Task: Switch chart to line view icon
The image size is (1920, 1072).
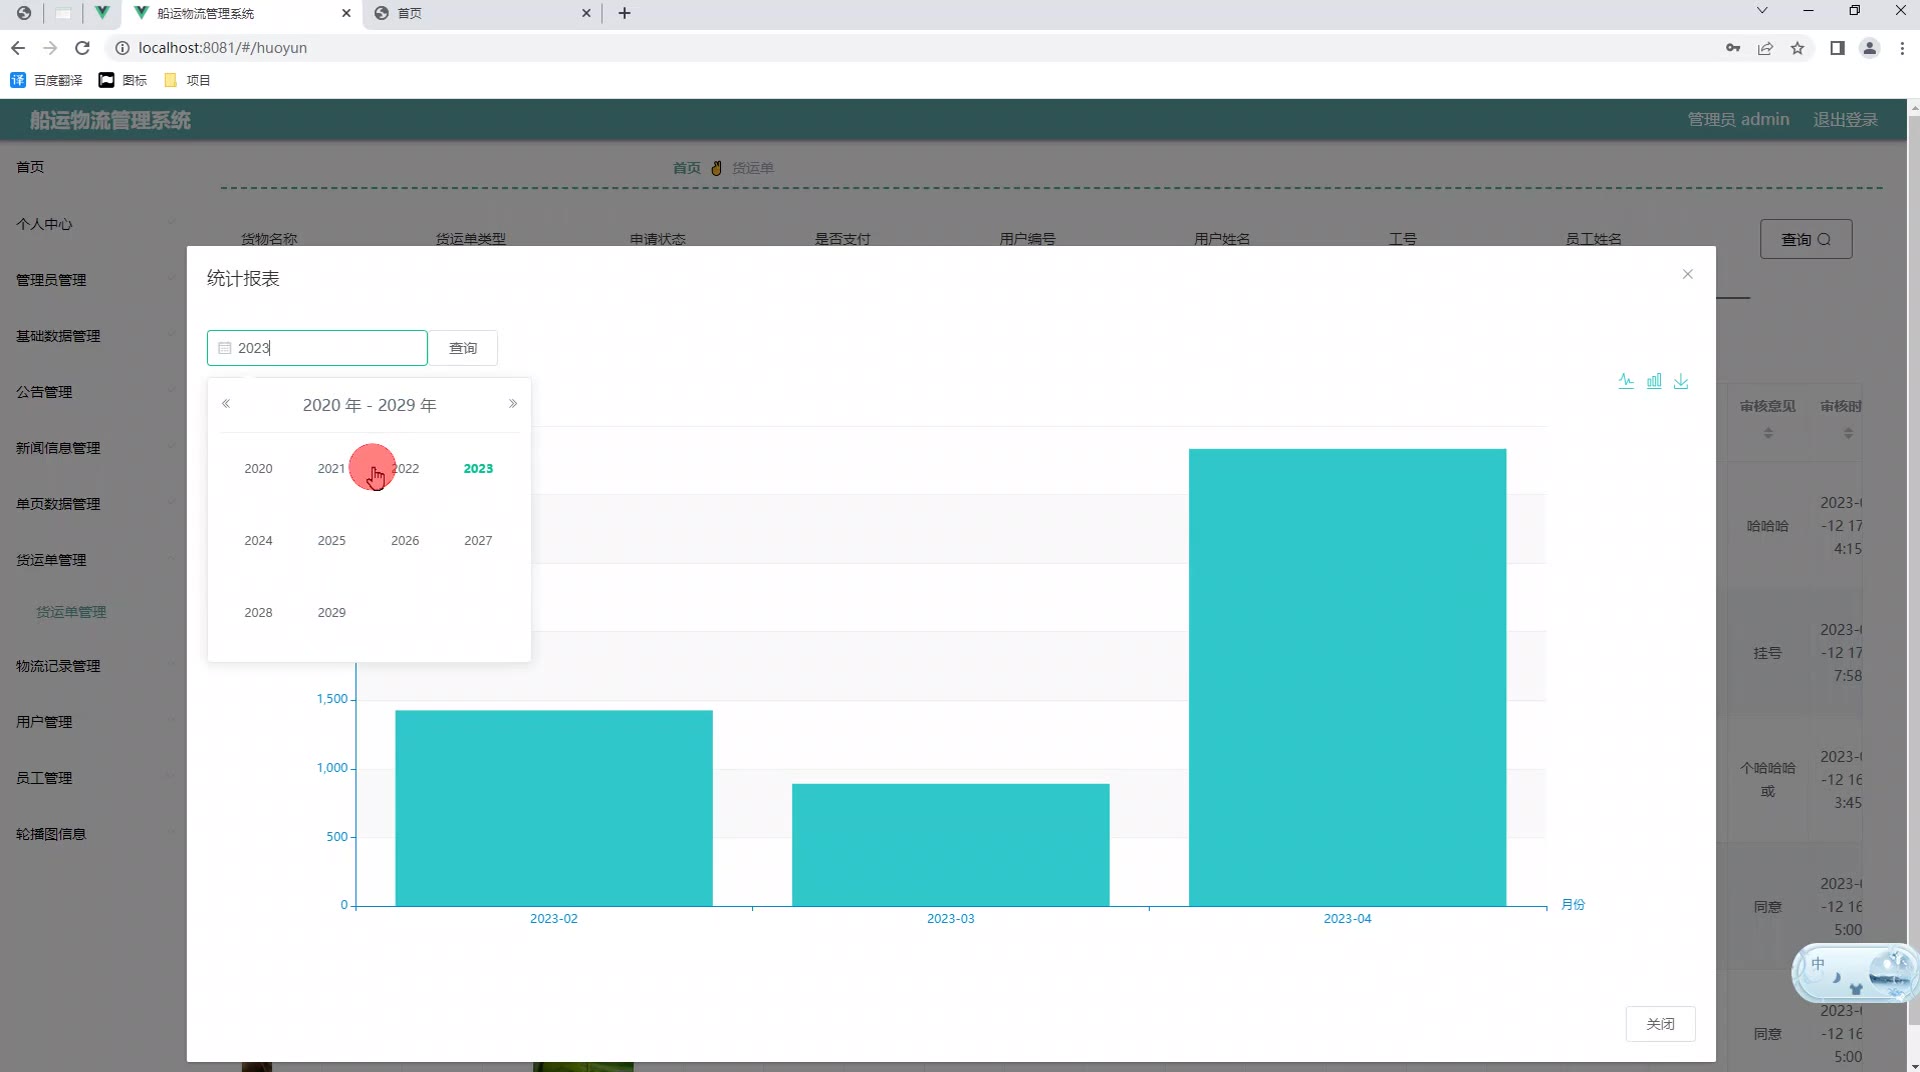Action: pos(1626,381)
